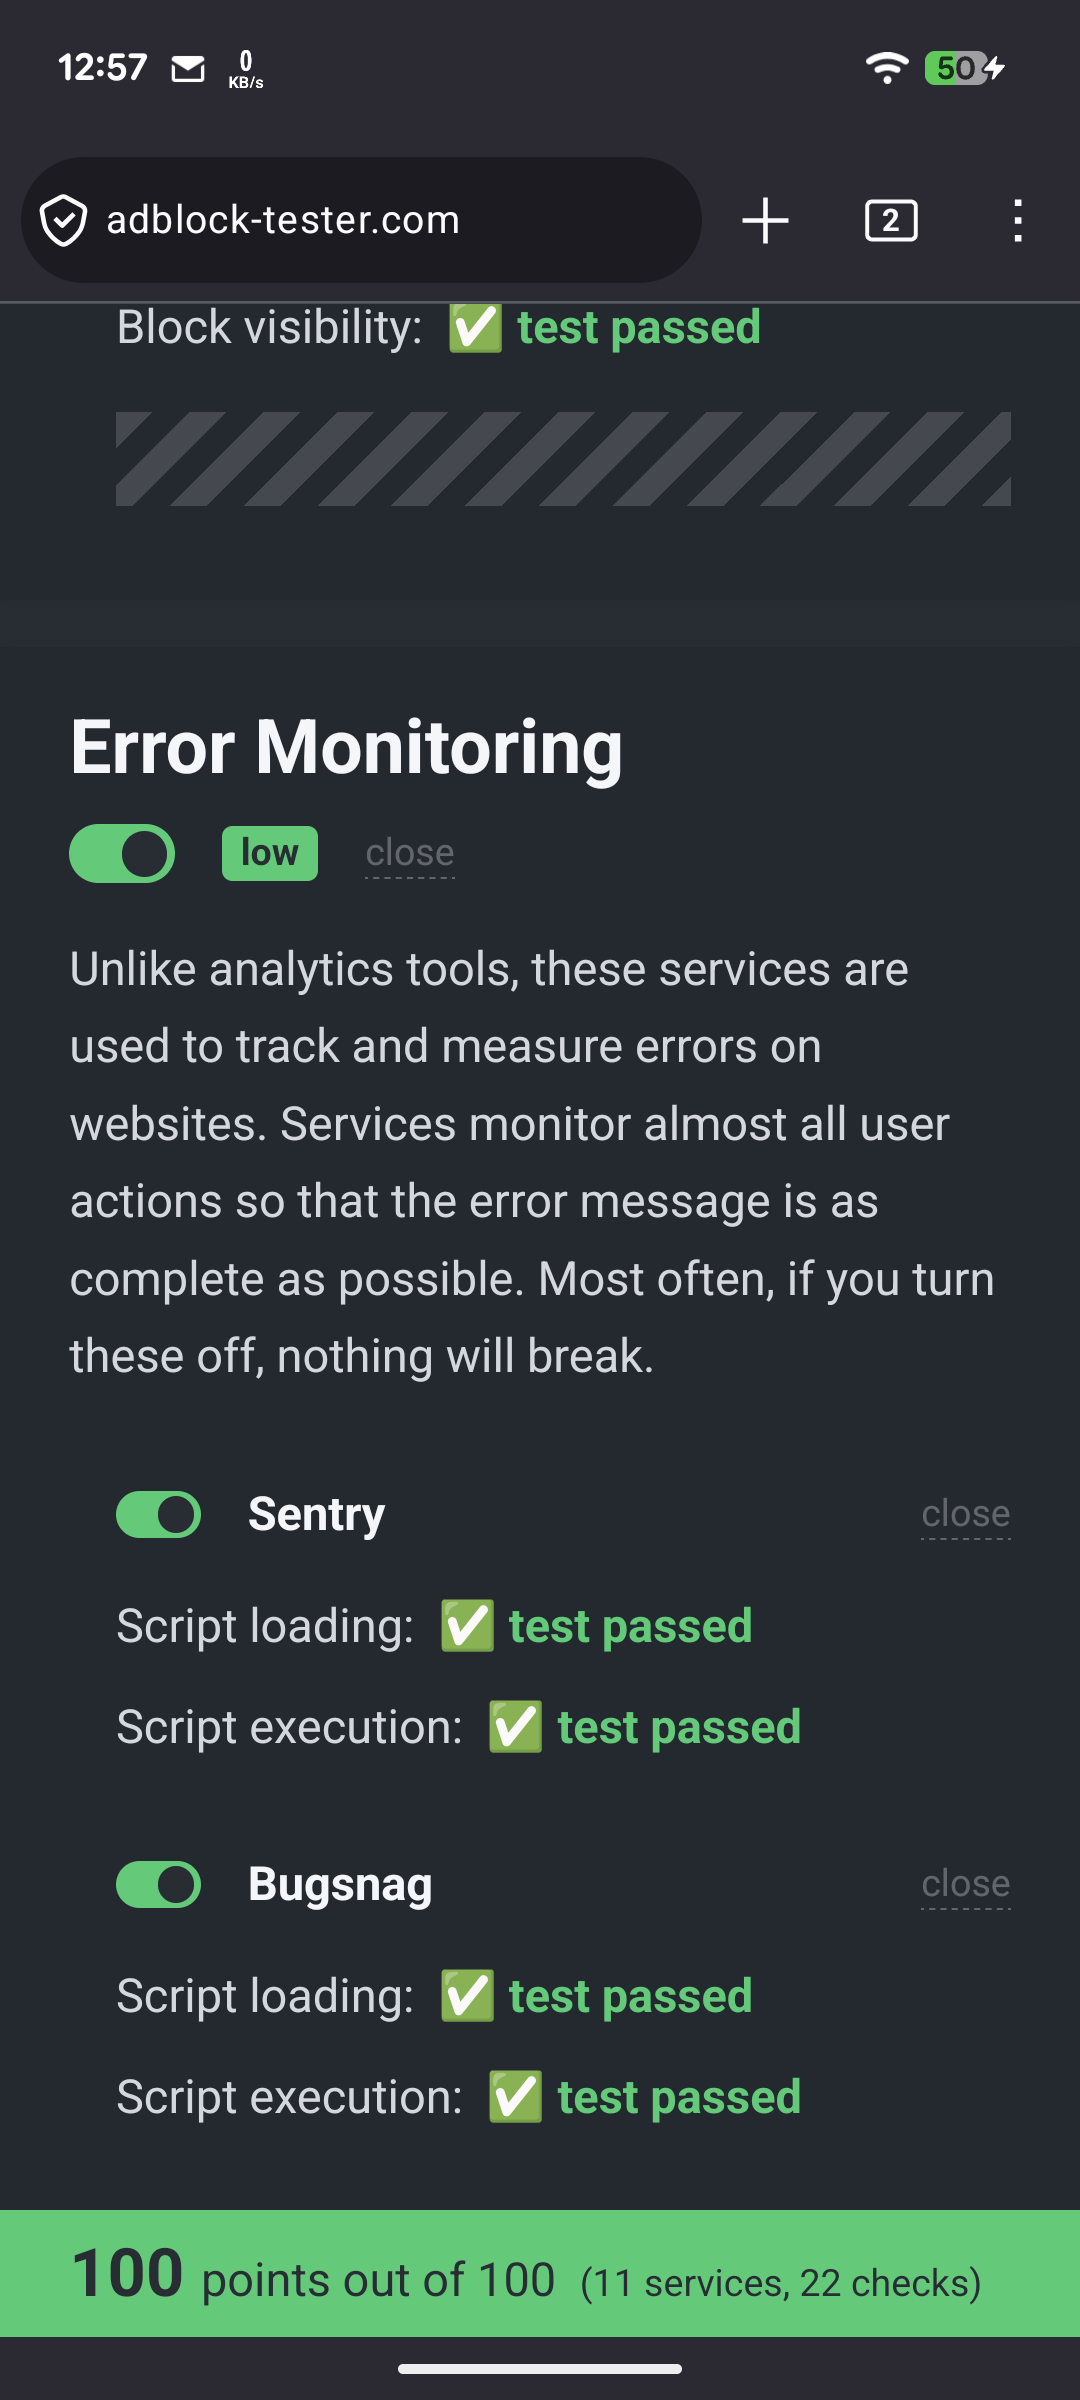The image size is (1080, 2400).
Task: Turn off the Bugsnag test toggle
Action: [159, 1884]
